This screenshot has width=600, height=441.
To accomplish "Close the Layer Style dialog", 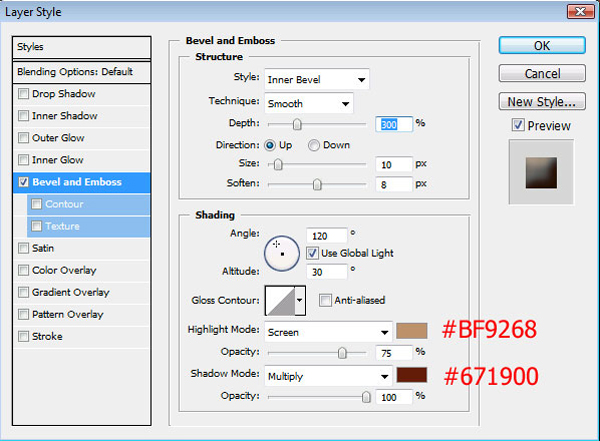I will [x=580, y=11].
